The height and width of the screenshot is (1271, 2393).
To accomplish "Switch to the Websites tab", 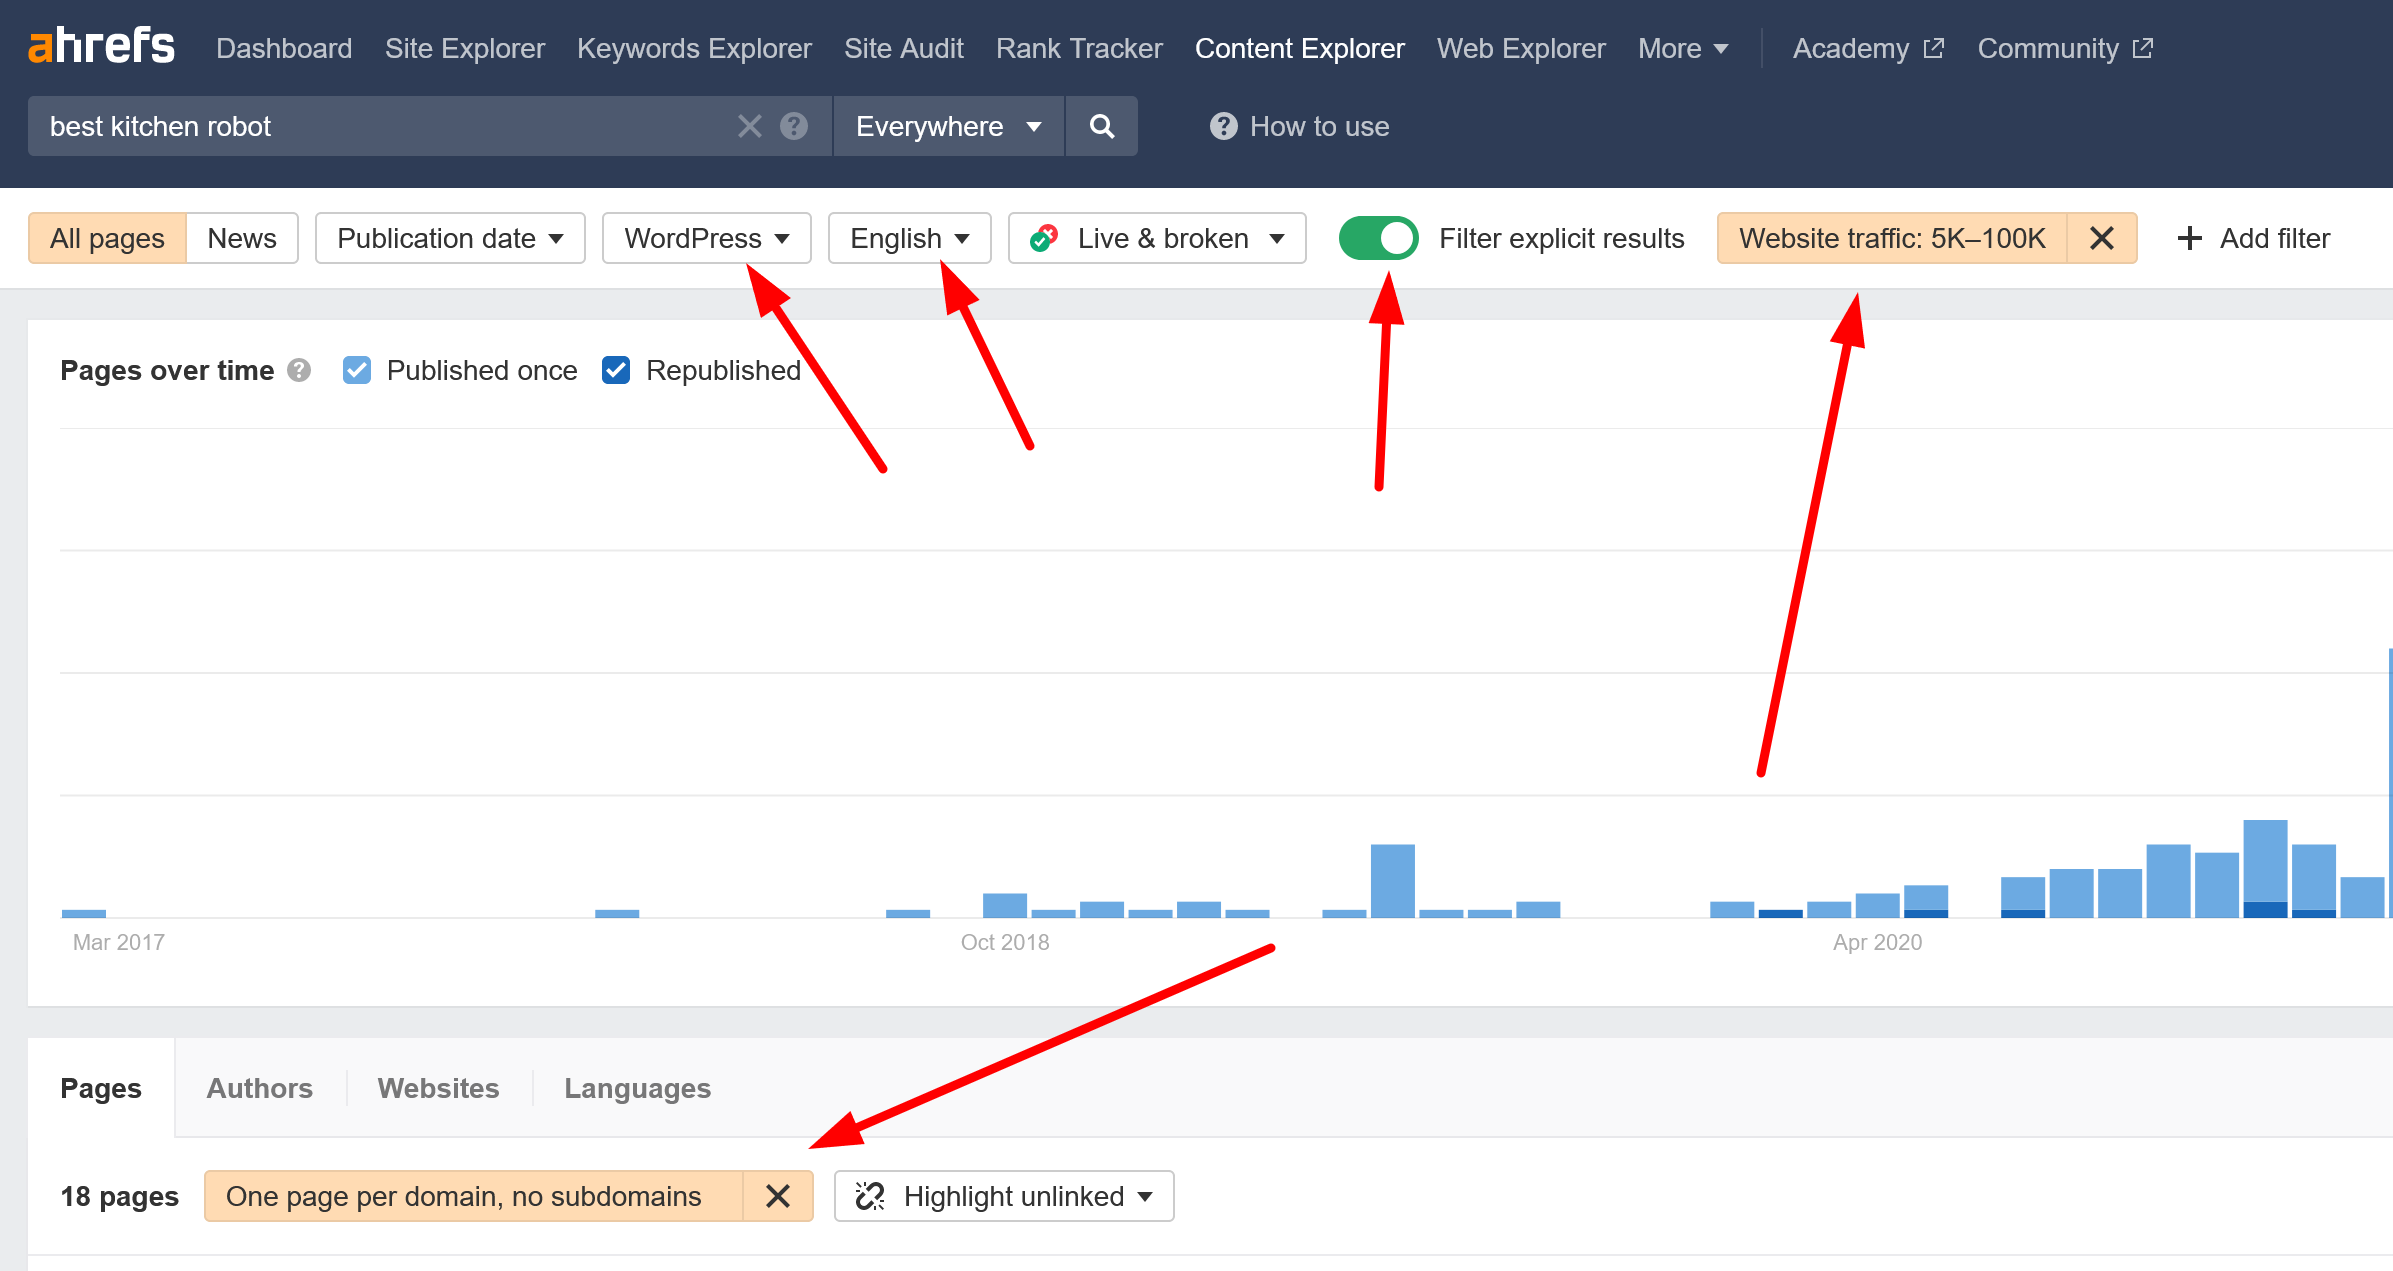I will tap(438, 1088).
